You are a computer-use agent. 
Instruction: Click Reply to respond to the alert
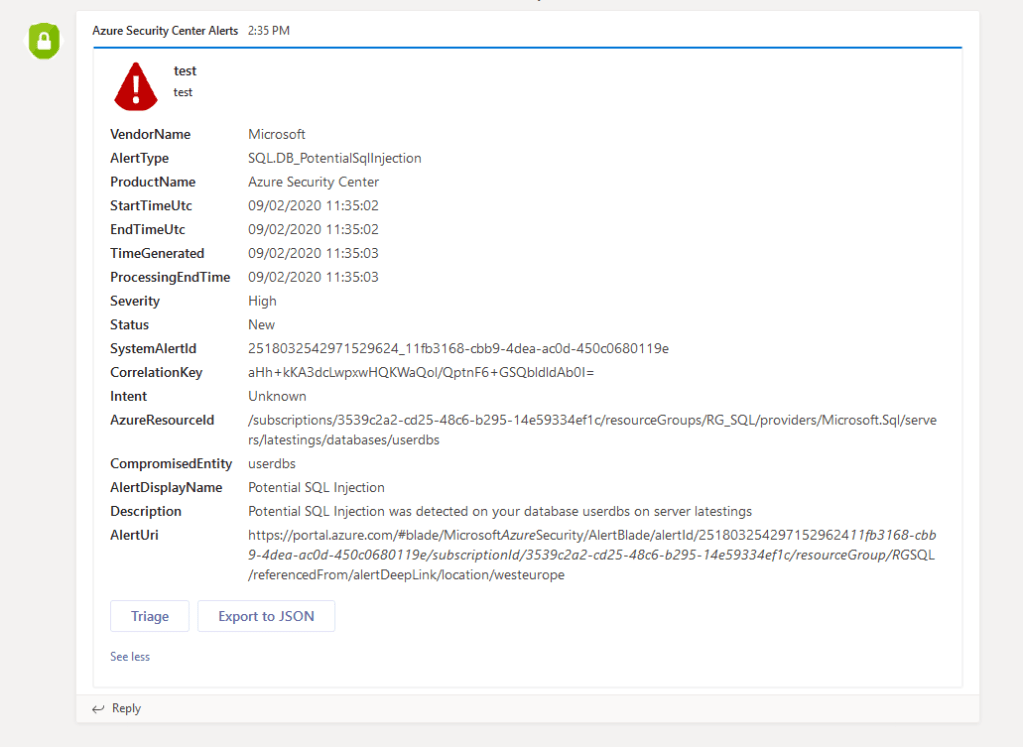126,709
